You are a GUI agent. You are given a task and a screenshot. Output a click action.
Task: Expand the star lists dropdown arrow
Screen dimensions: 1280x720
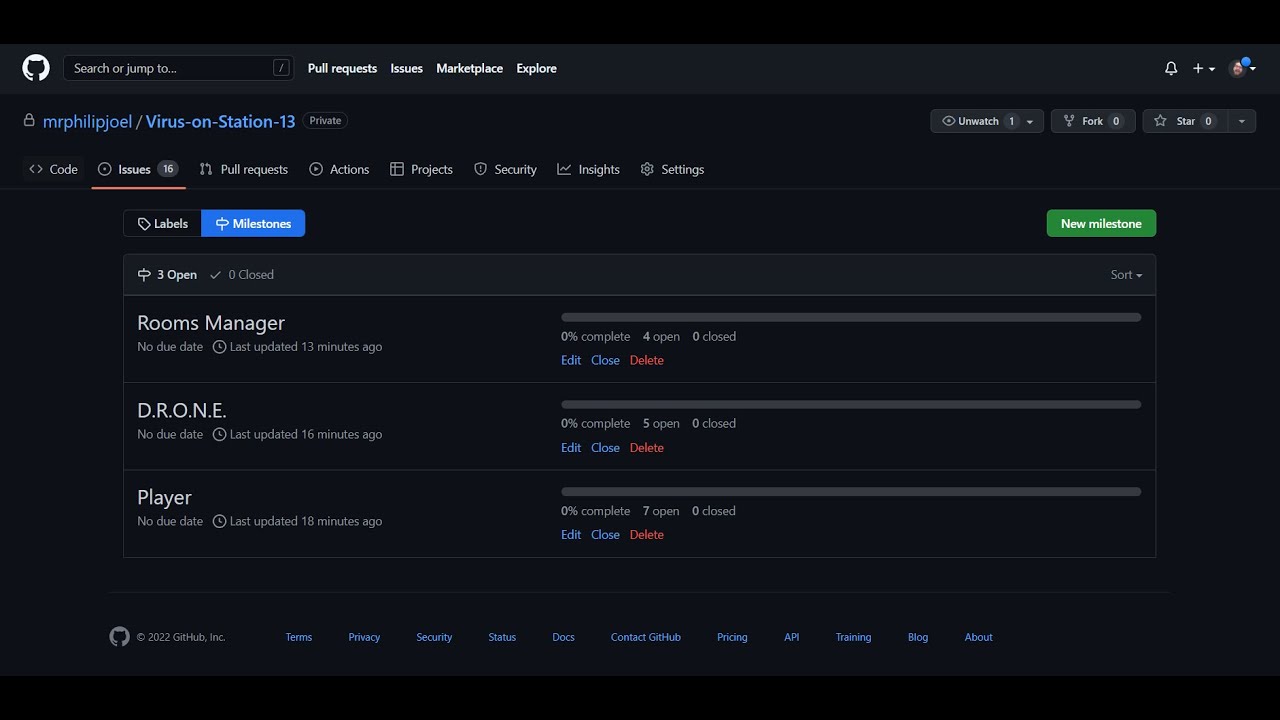(1241, 121)
